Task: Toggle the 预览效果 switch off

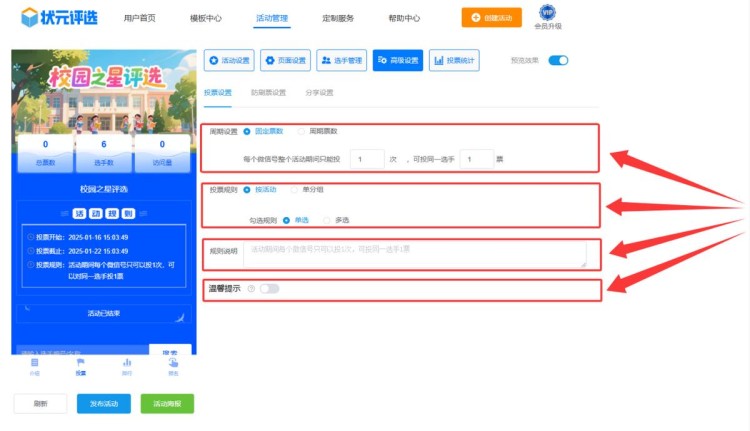Action: click(558, 61)
